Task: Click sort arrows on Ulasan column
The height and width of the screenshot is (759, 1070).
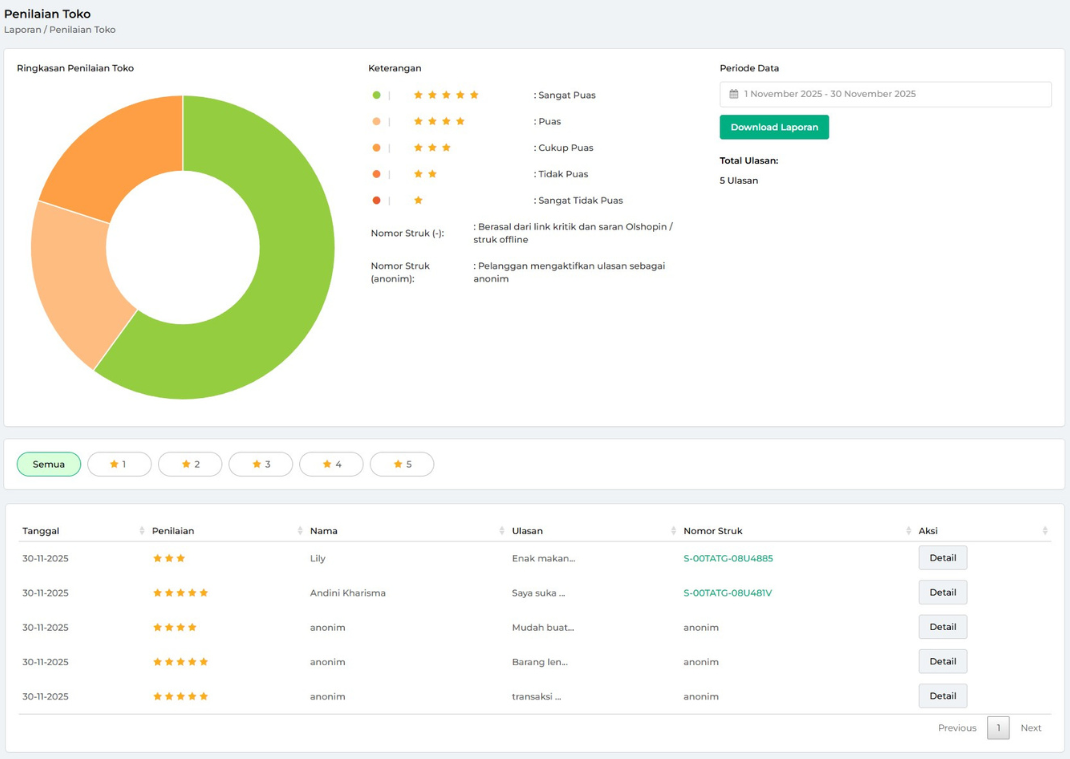Action: coord(674,531)
